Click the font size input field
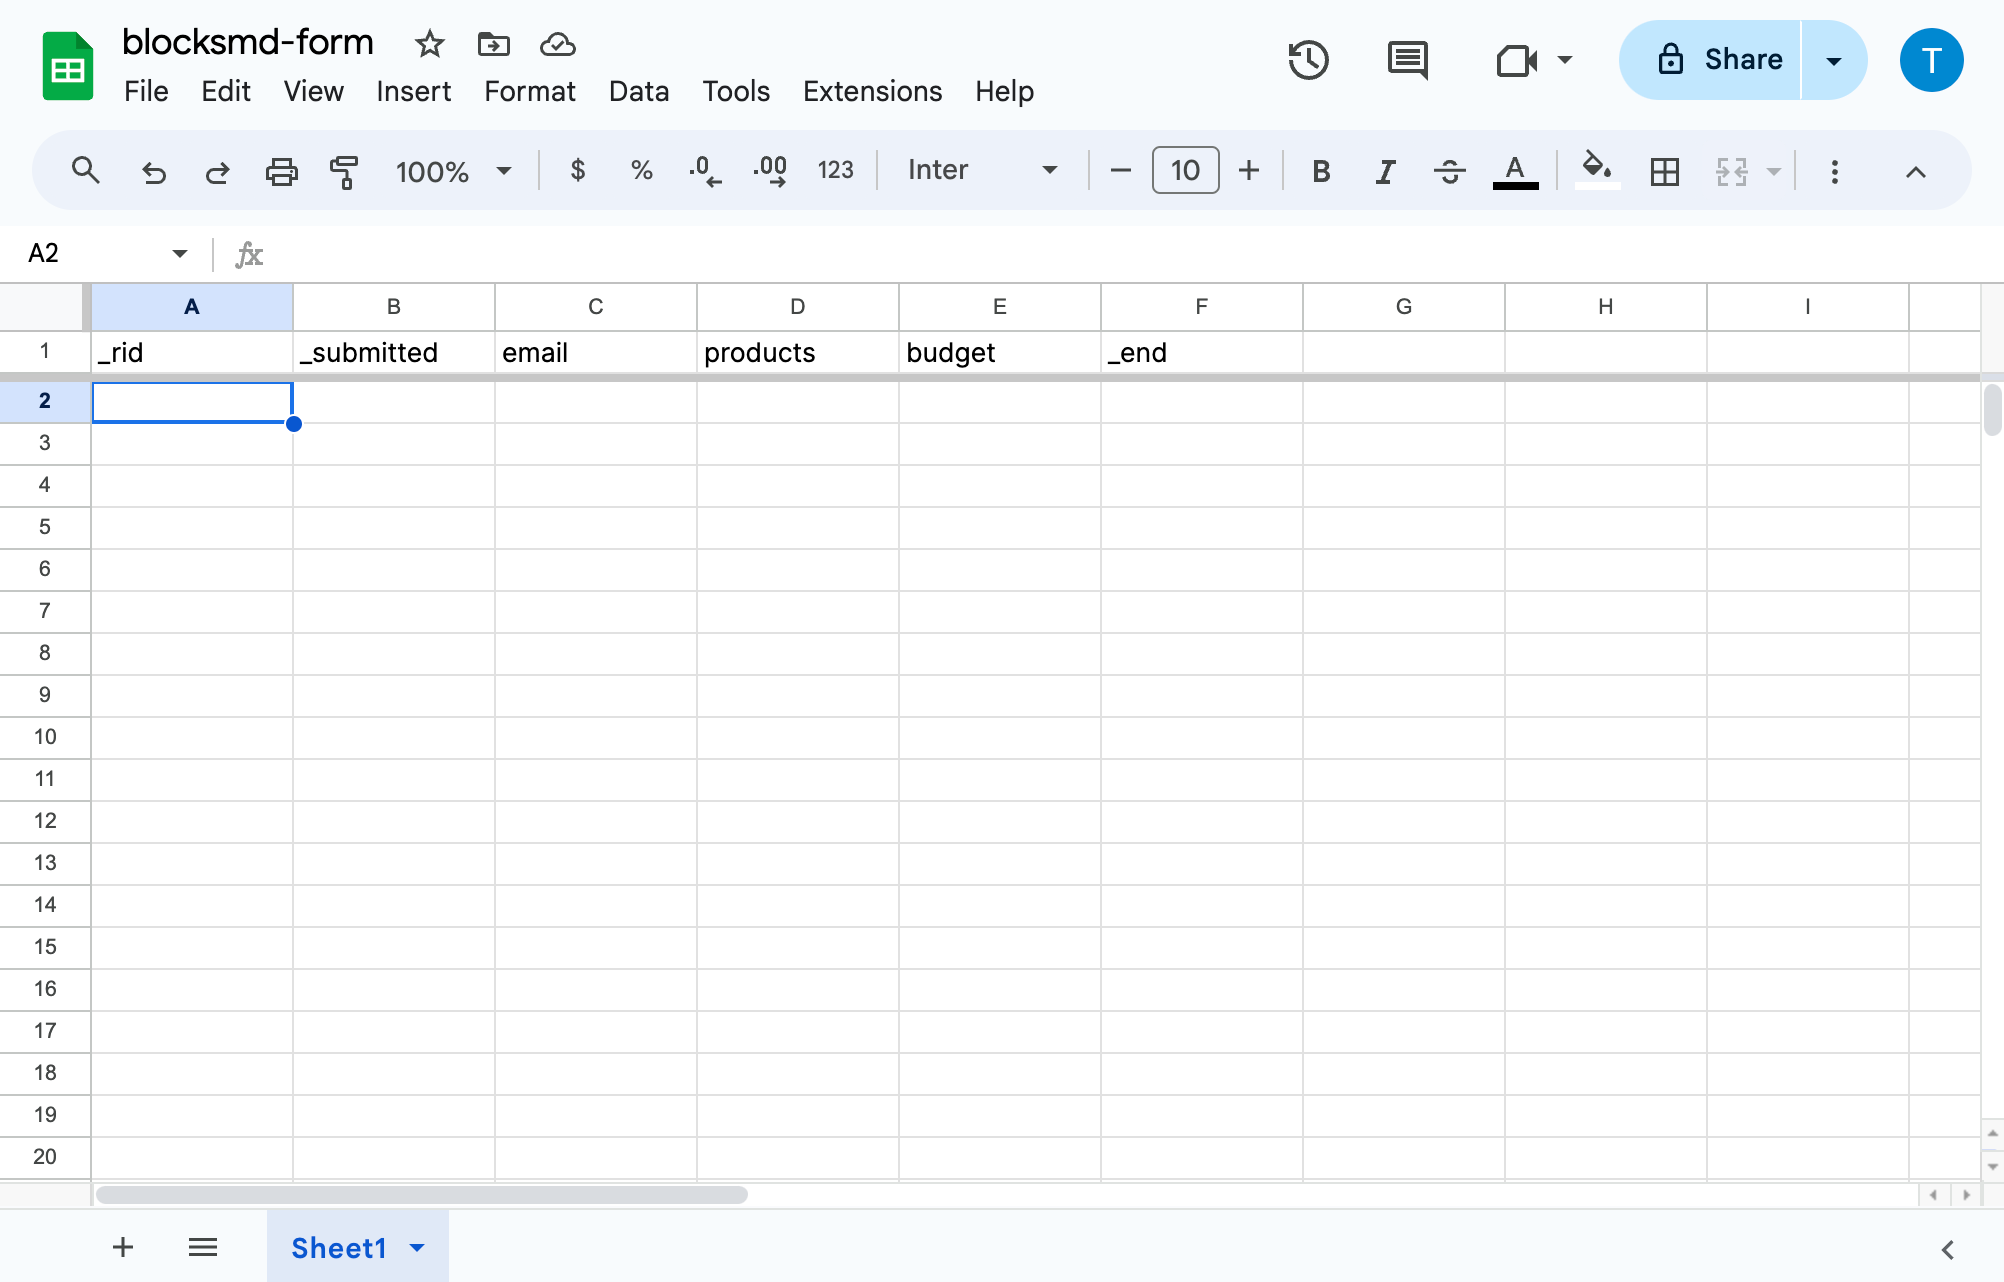2004x1282 pixels. (1185, 171)
